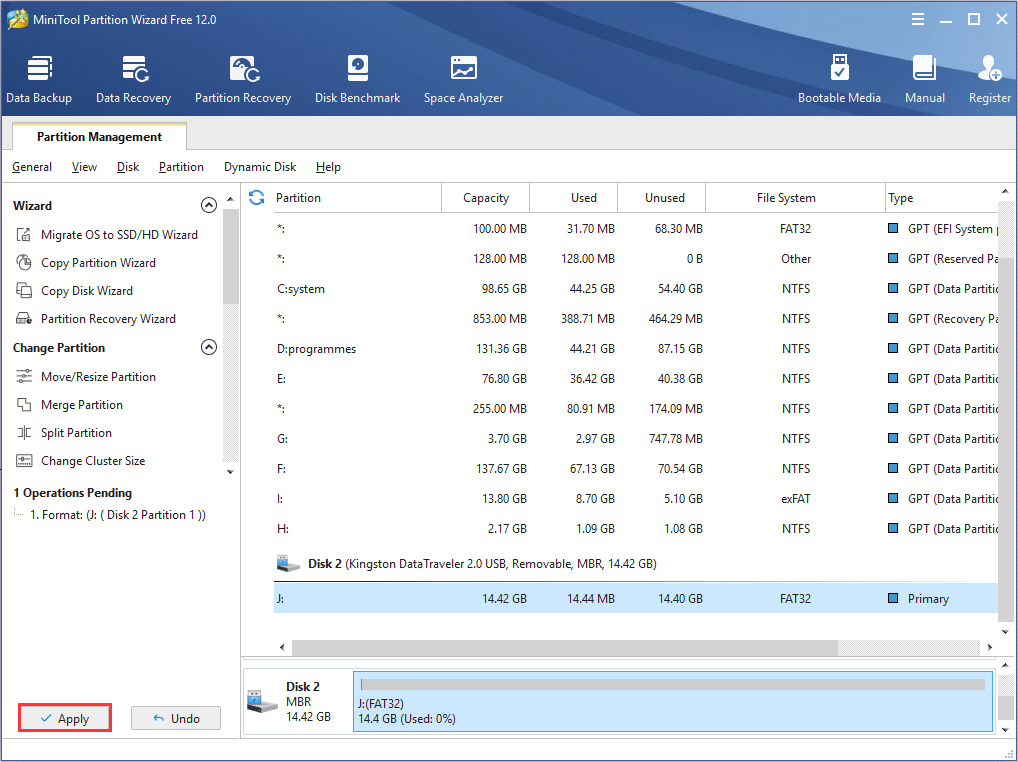Viewport: 1018px width, 762px height.
Task: Apply the pending operations
Action: click(65, 718)
